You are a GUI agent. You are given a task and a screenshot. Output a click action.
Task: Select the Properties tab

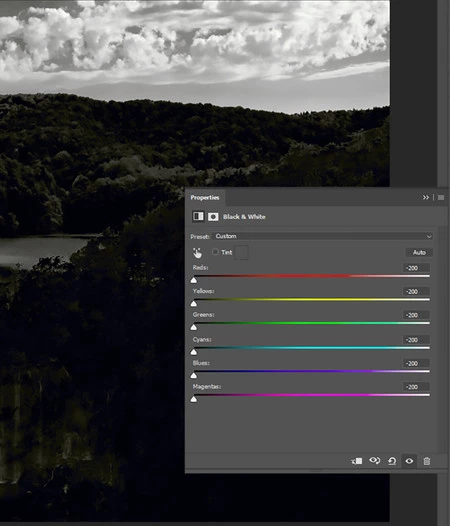205,198
